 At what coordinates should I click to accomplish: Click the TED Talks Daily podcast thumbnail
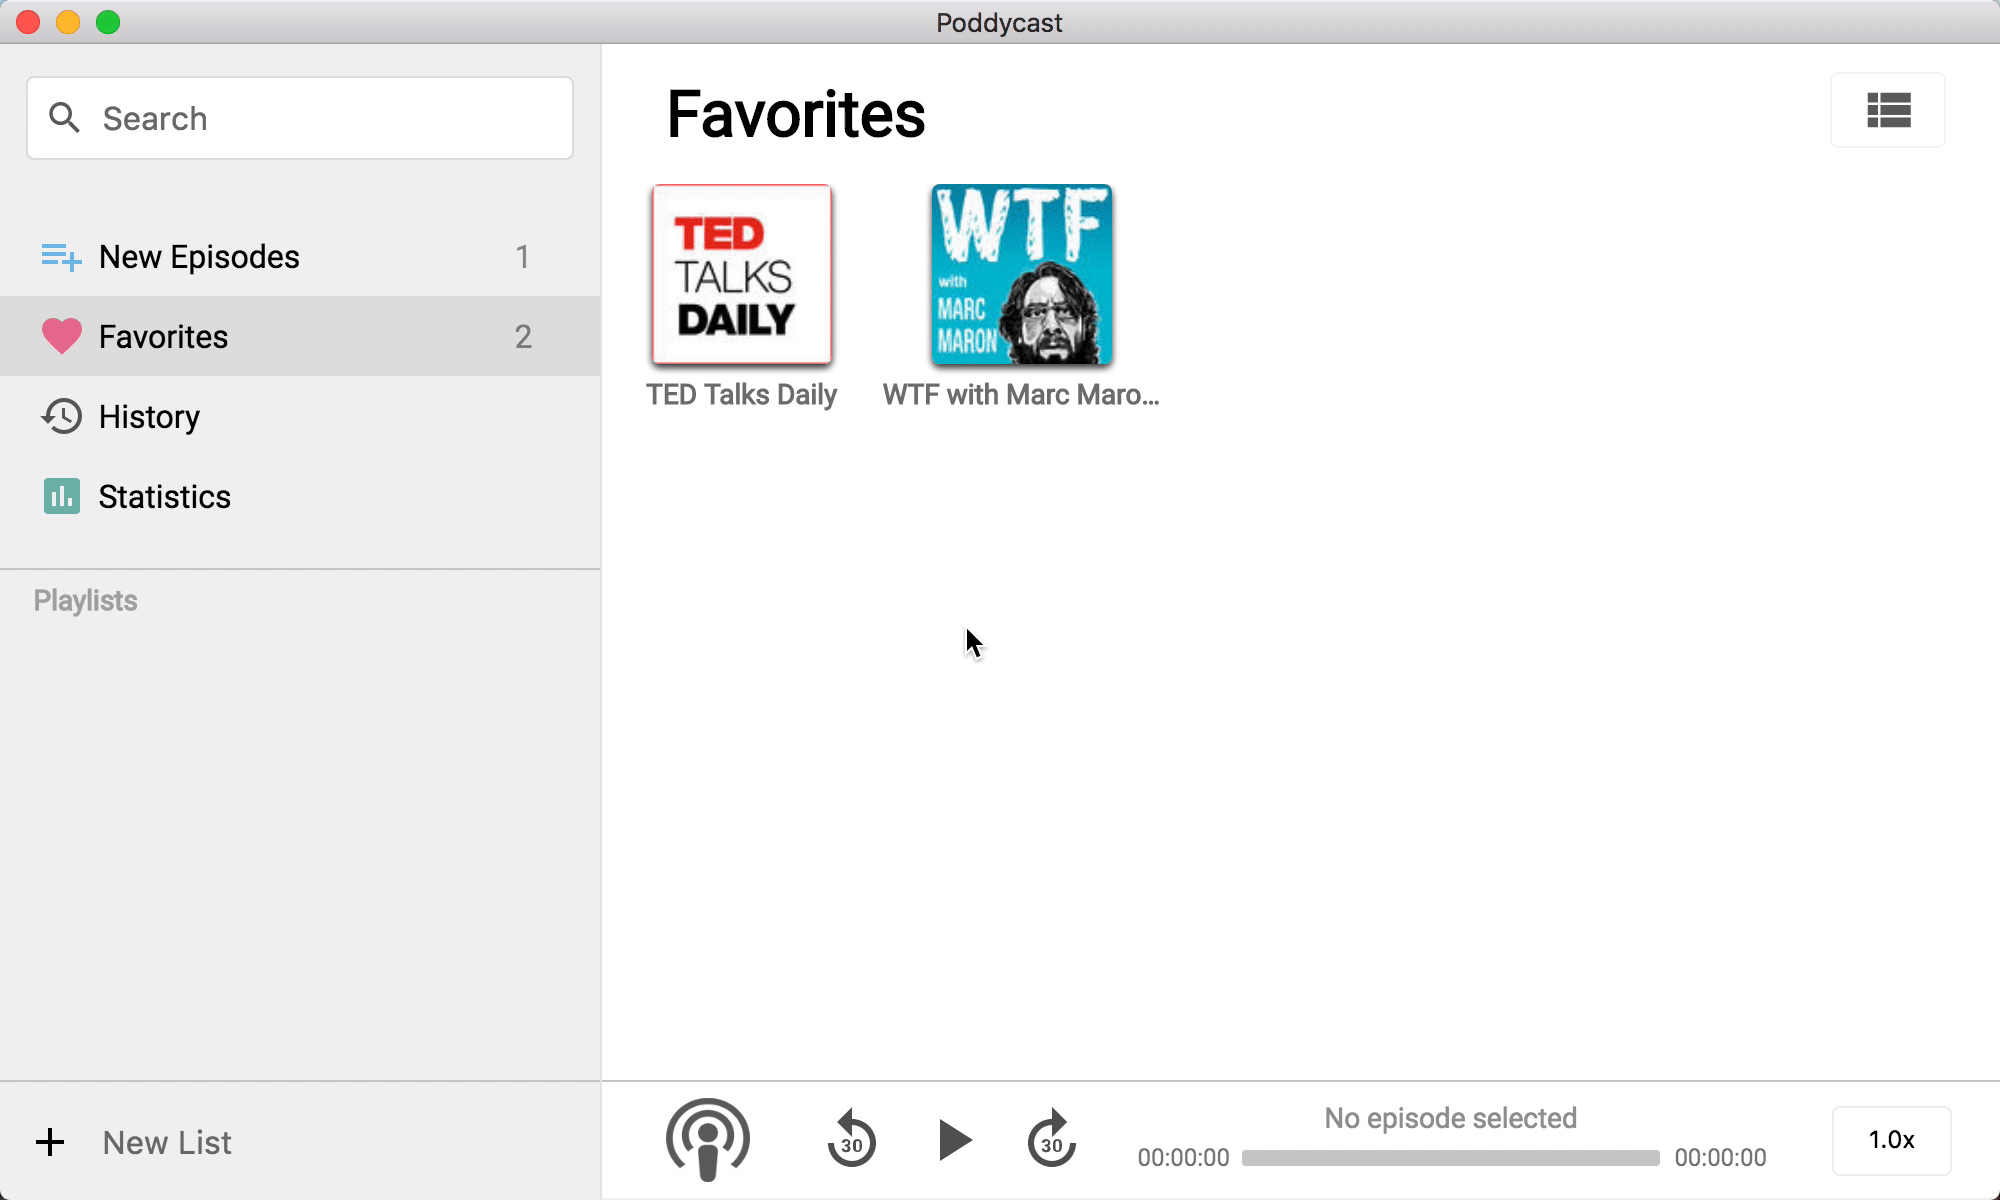pyautogui.click(x=741, y=274)
